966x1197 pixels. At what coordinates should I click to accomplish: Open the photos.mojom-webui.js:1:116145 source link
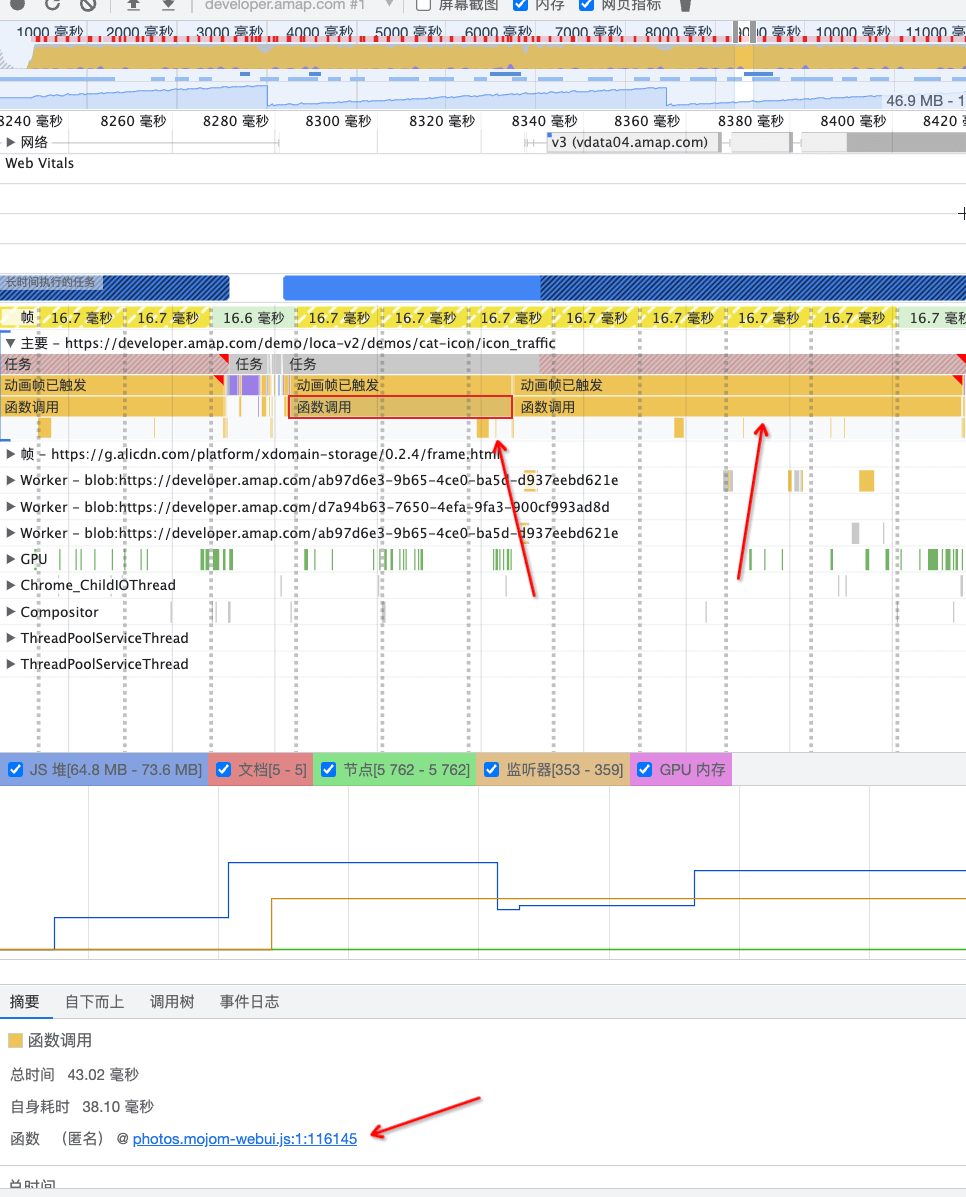244,1138
